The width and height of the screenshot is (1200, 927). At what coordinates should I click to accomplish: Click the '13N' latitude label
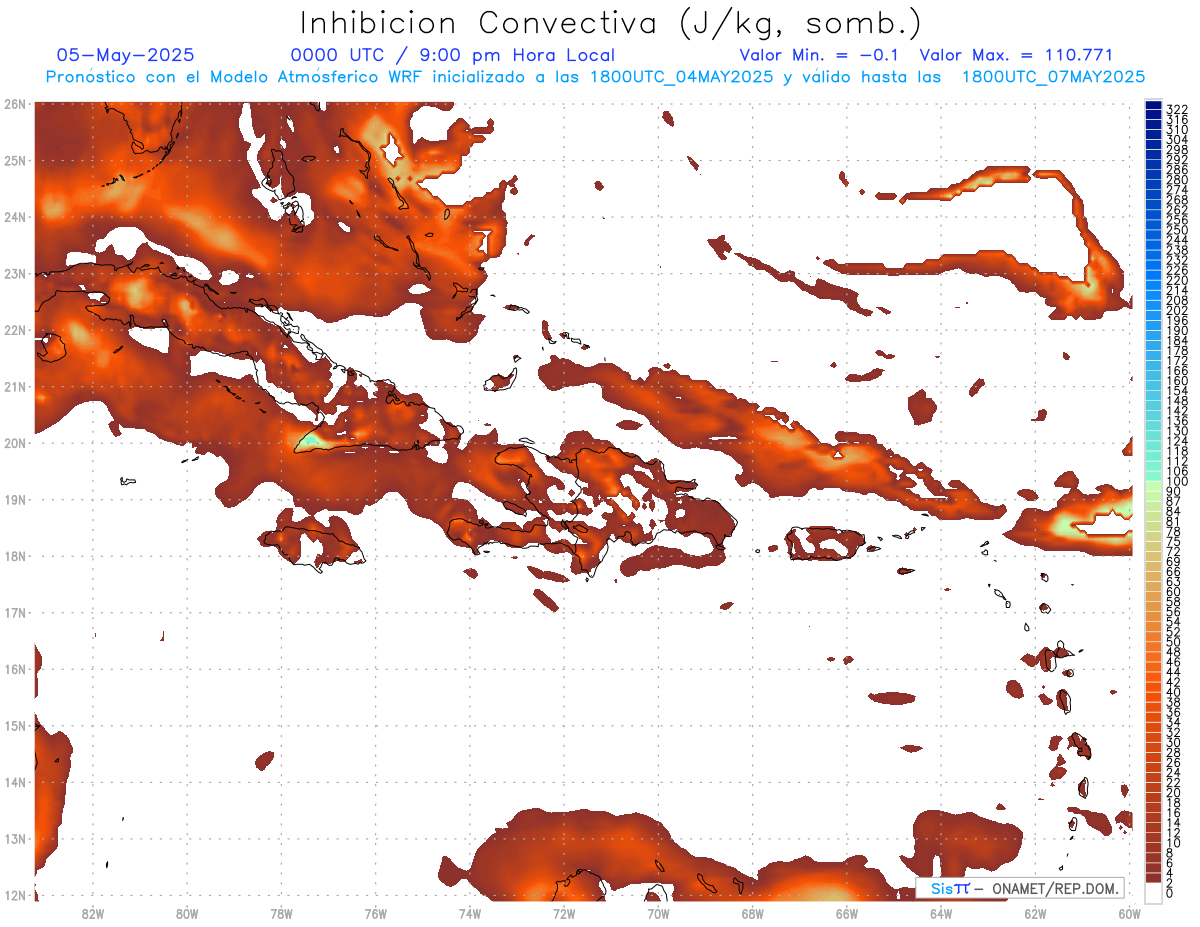pyautogui.click(x=15, y=838)
